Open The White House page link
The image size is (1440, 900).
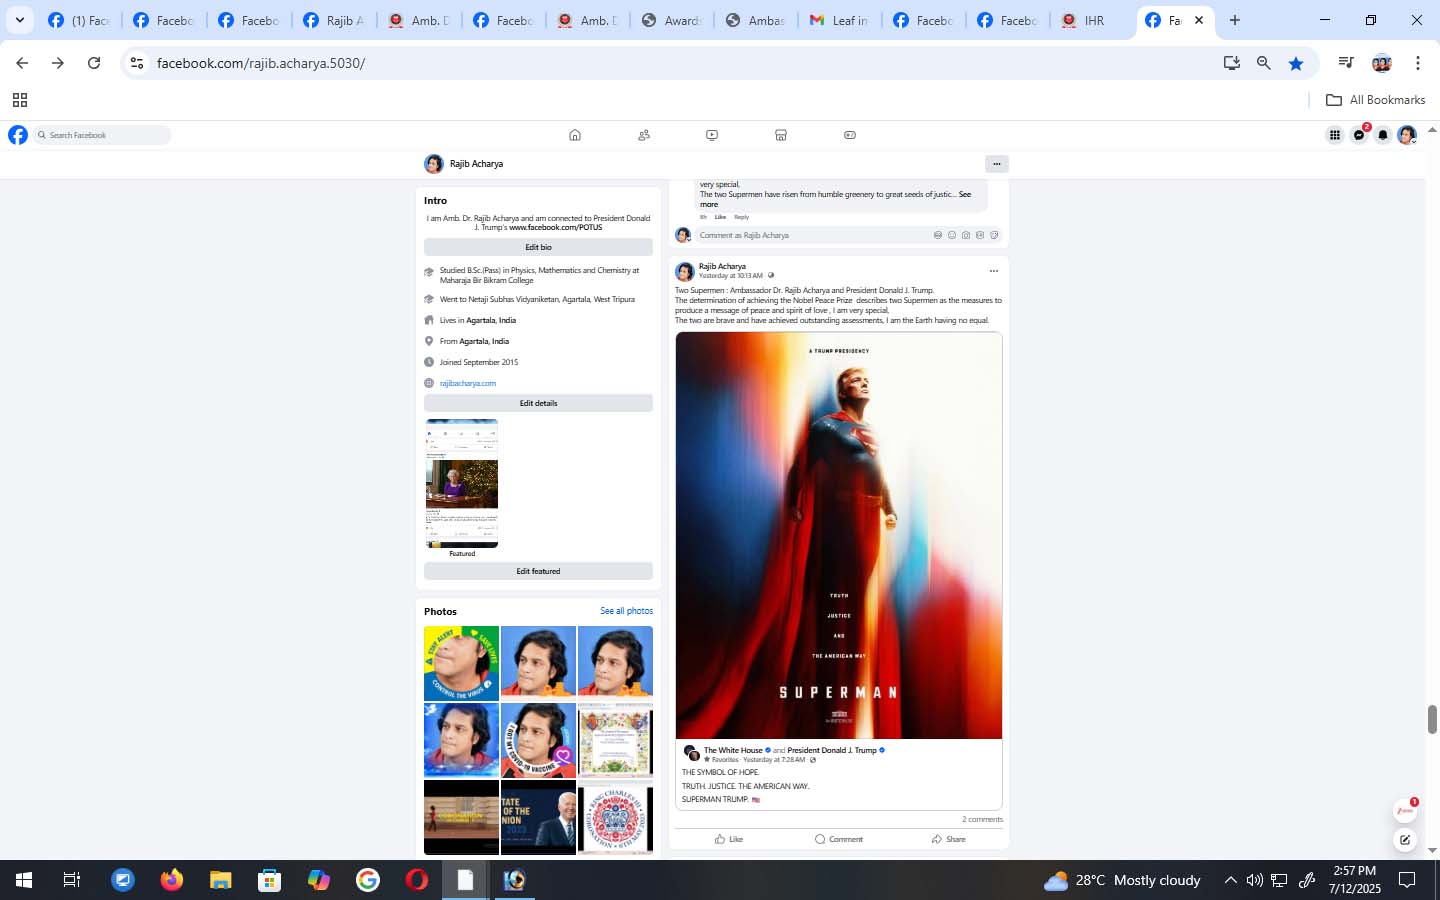pyautogui.click(x=733, y=750)
